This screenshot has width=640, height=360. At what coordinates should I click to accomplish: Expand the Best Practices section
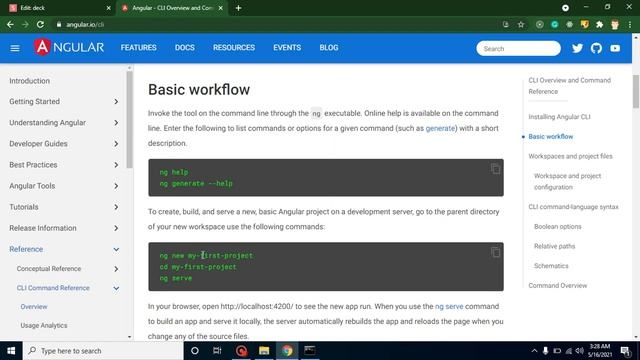116,165
